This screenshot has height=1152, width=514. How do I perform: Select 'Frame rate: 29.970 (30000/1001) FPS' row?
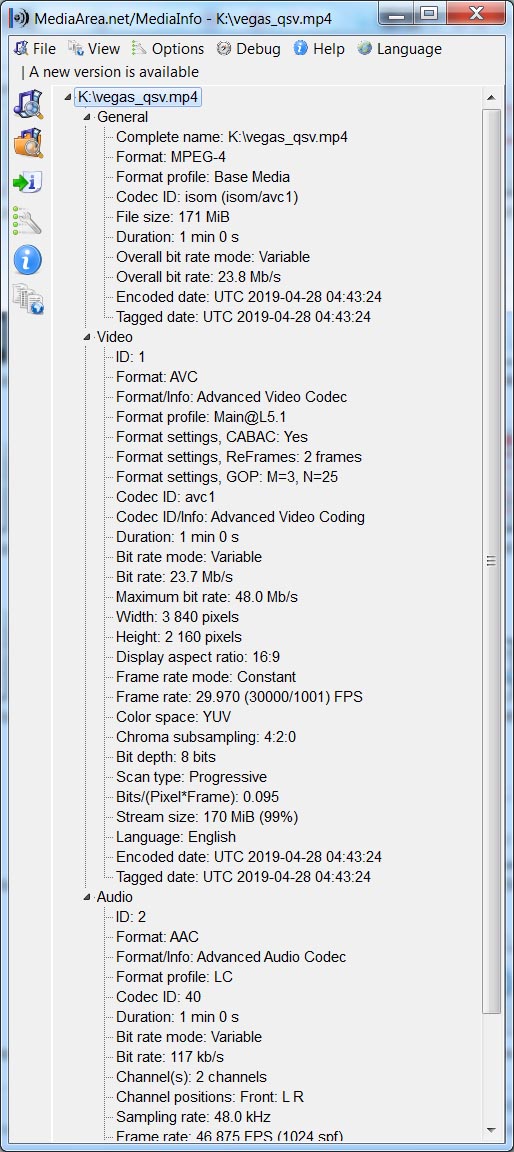[239, 696]
